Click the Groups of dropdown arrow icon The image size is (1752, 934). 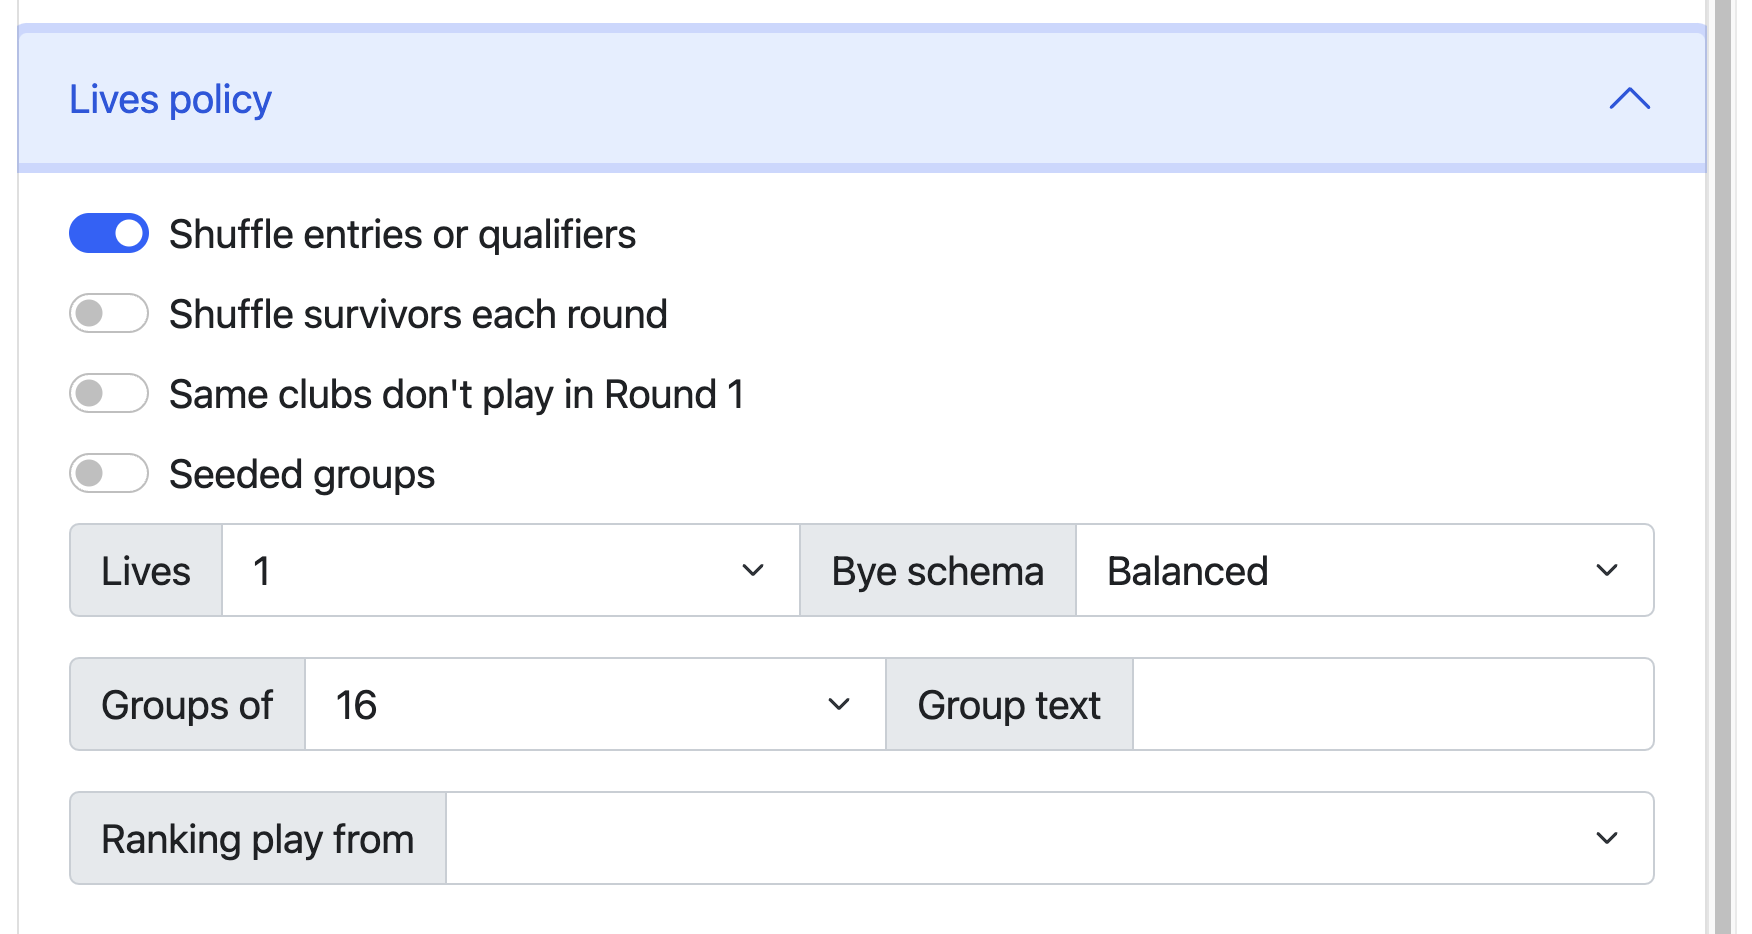point(839,705)
